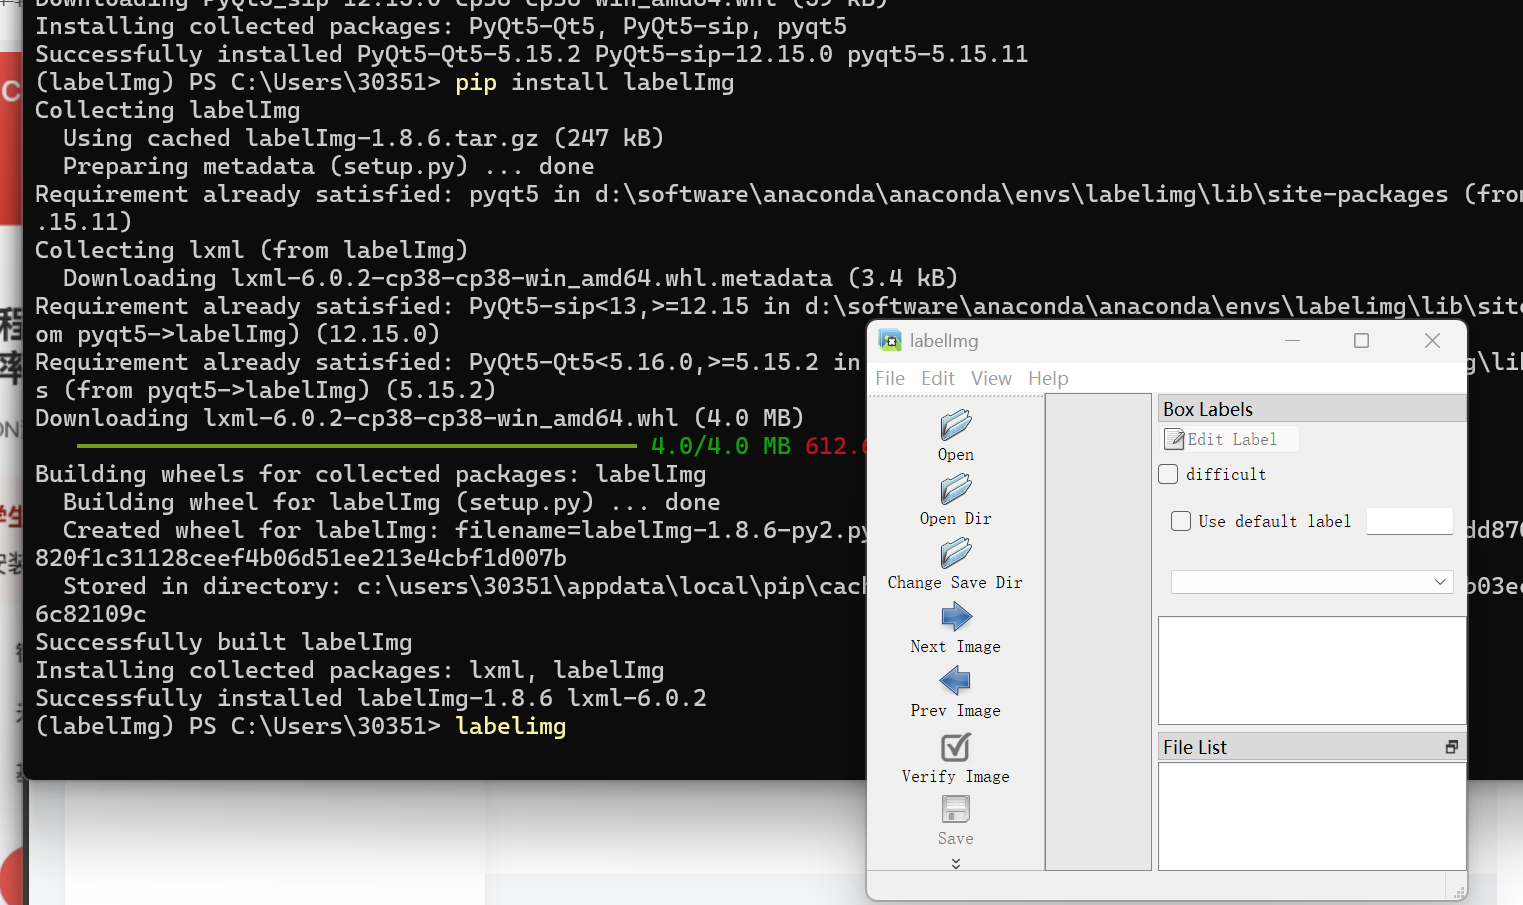Click 'Collecting lxml (from labelImg)' line
The image size is (1523, 905).
click(x=252, y=250)
